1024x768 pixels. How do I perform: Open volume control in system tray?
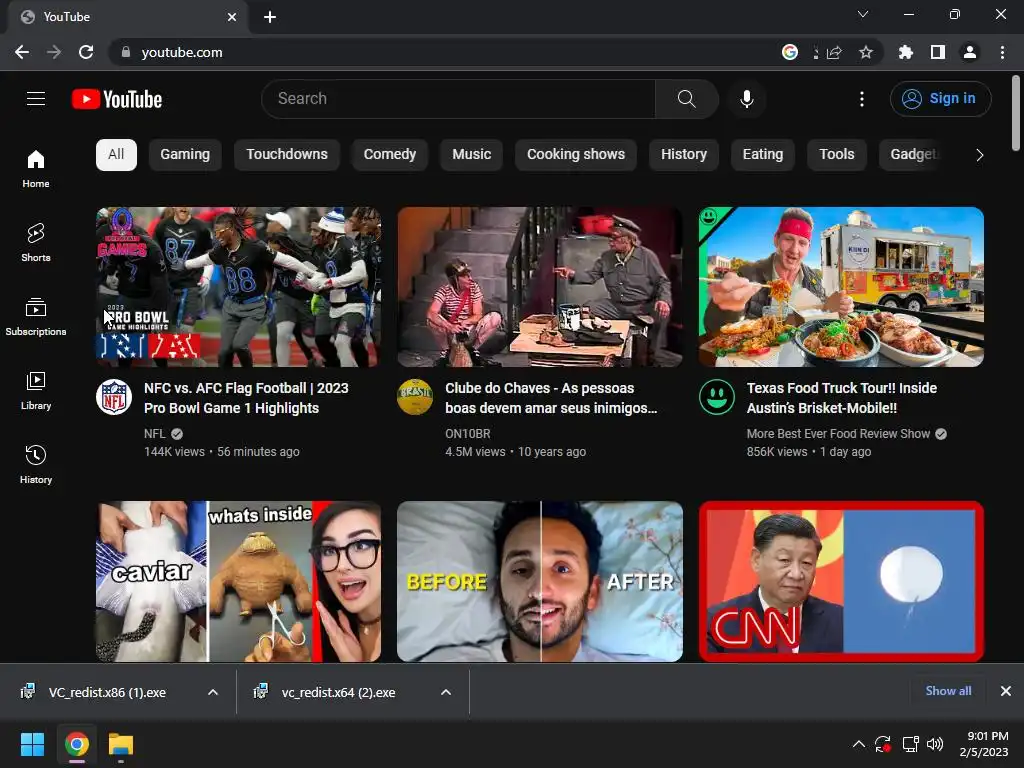935,744
